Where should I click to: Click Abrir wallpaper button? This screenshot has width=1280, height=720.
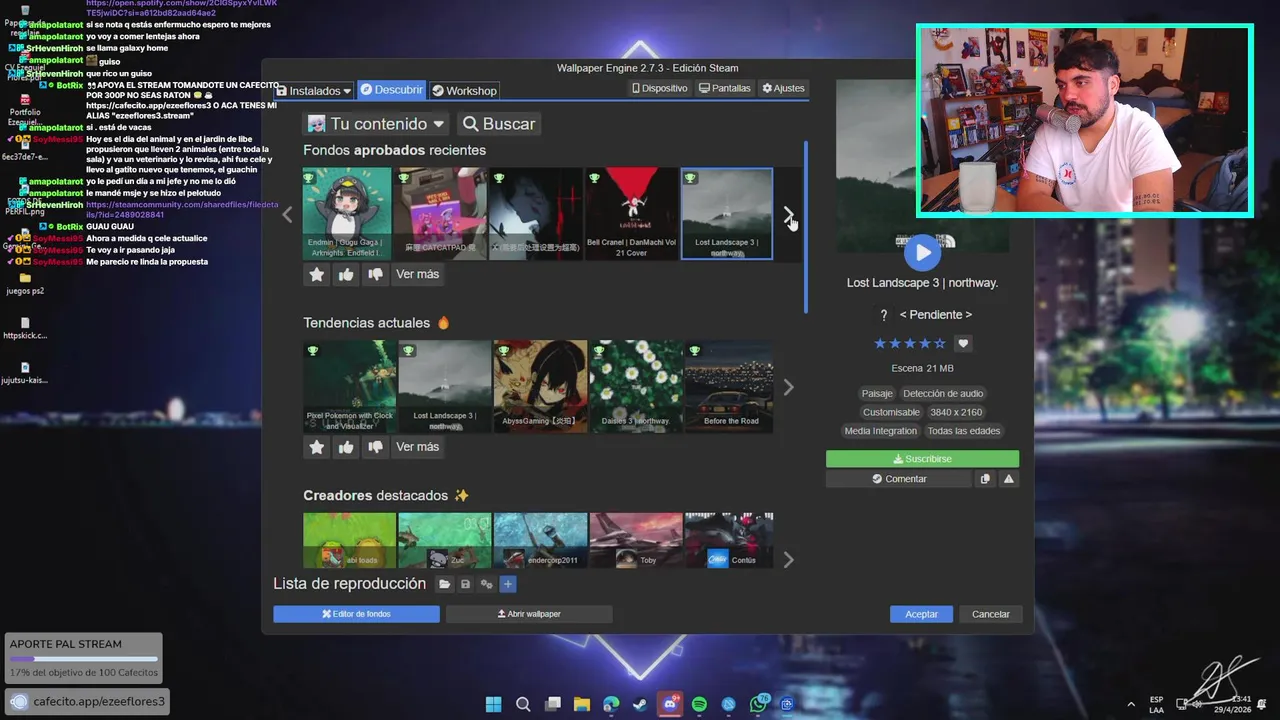(529, 614)
